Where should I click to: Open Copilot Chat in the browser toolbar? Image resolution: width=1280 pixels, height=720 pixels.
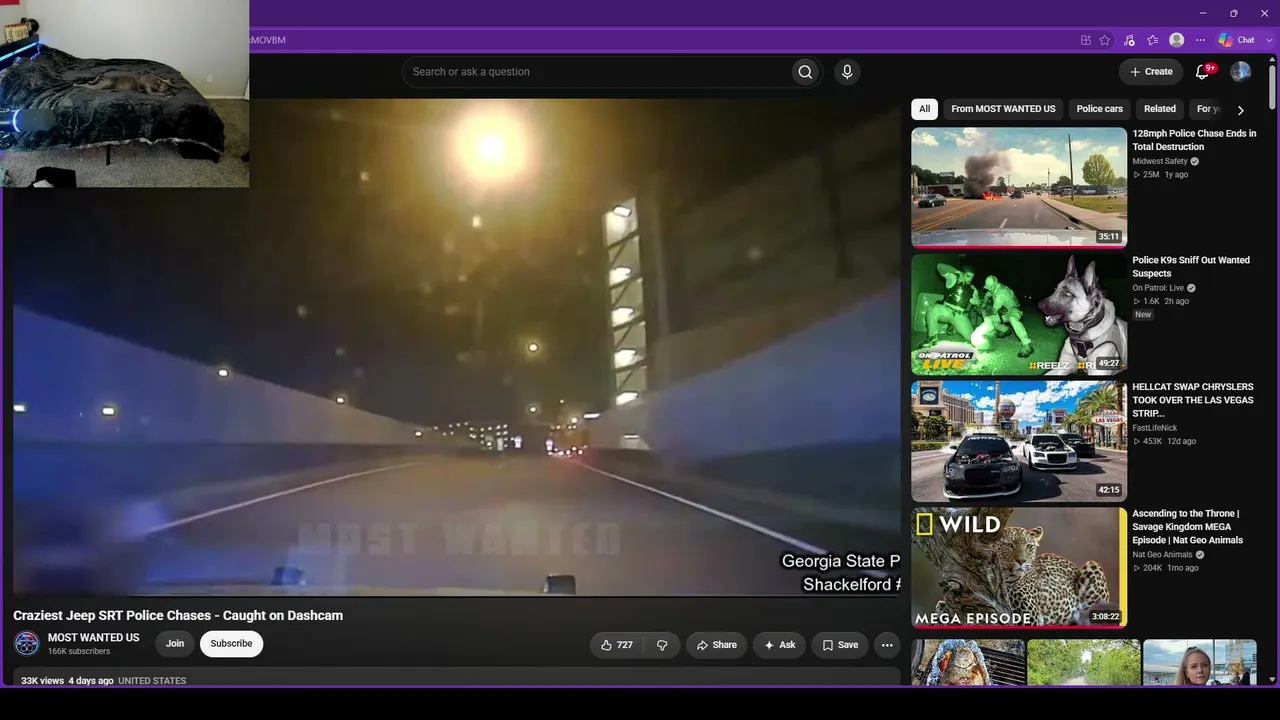[x=1236, y=40]
